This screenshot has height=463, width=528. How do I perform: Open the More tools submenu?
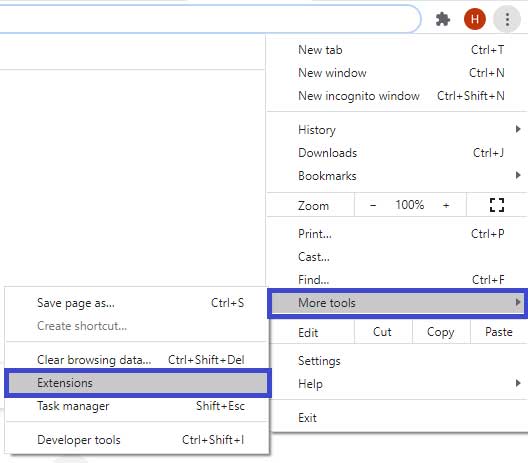pos(398,303)
